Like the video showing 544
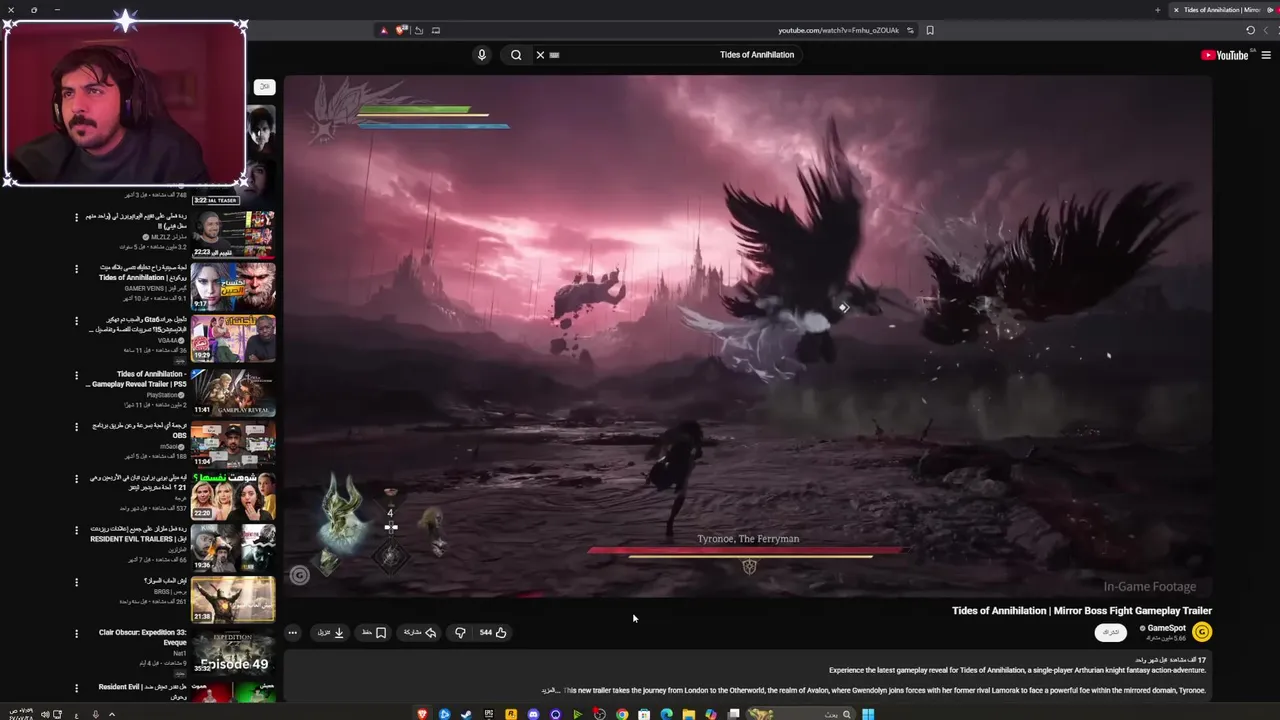The height and width of the screenshot is (720, 1280). [x=493, y=632]
